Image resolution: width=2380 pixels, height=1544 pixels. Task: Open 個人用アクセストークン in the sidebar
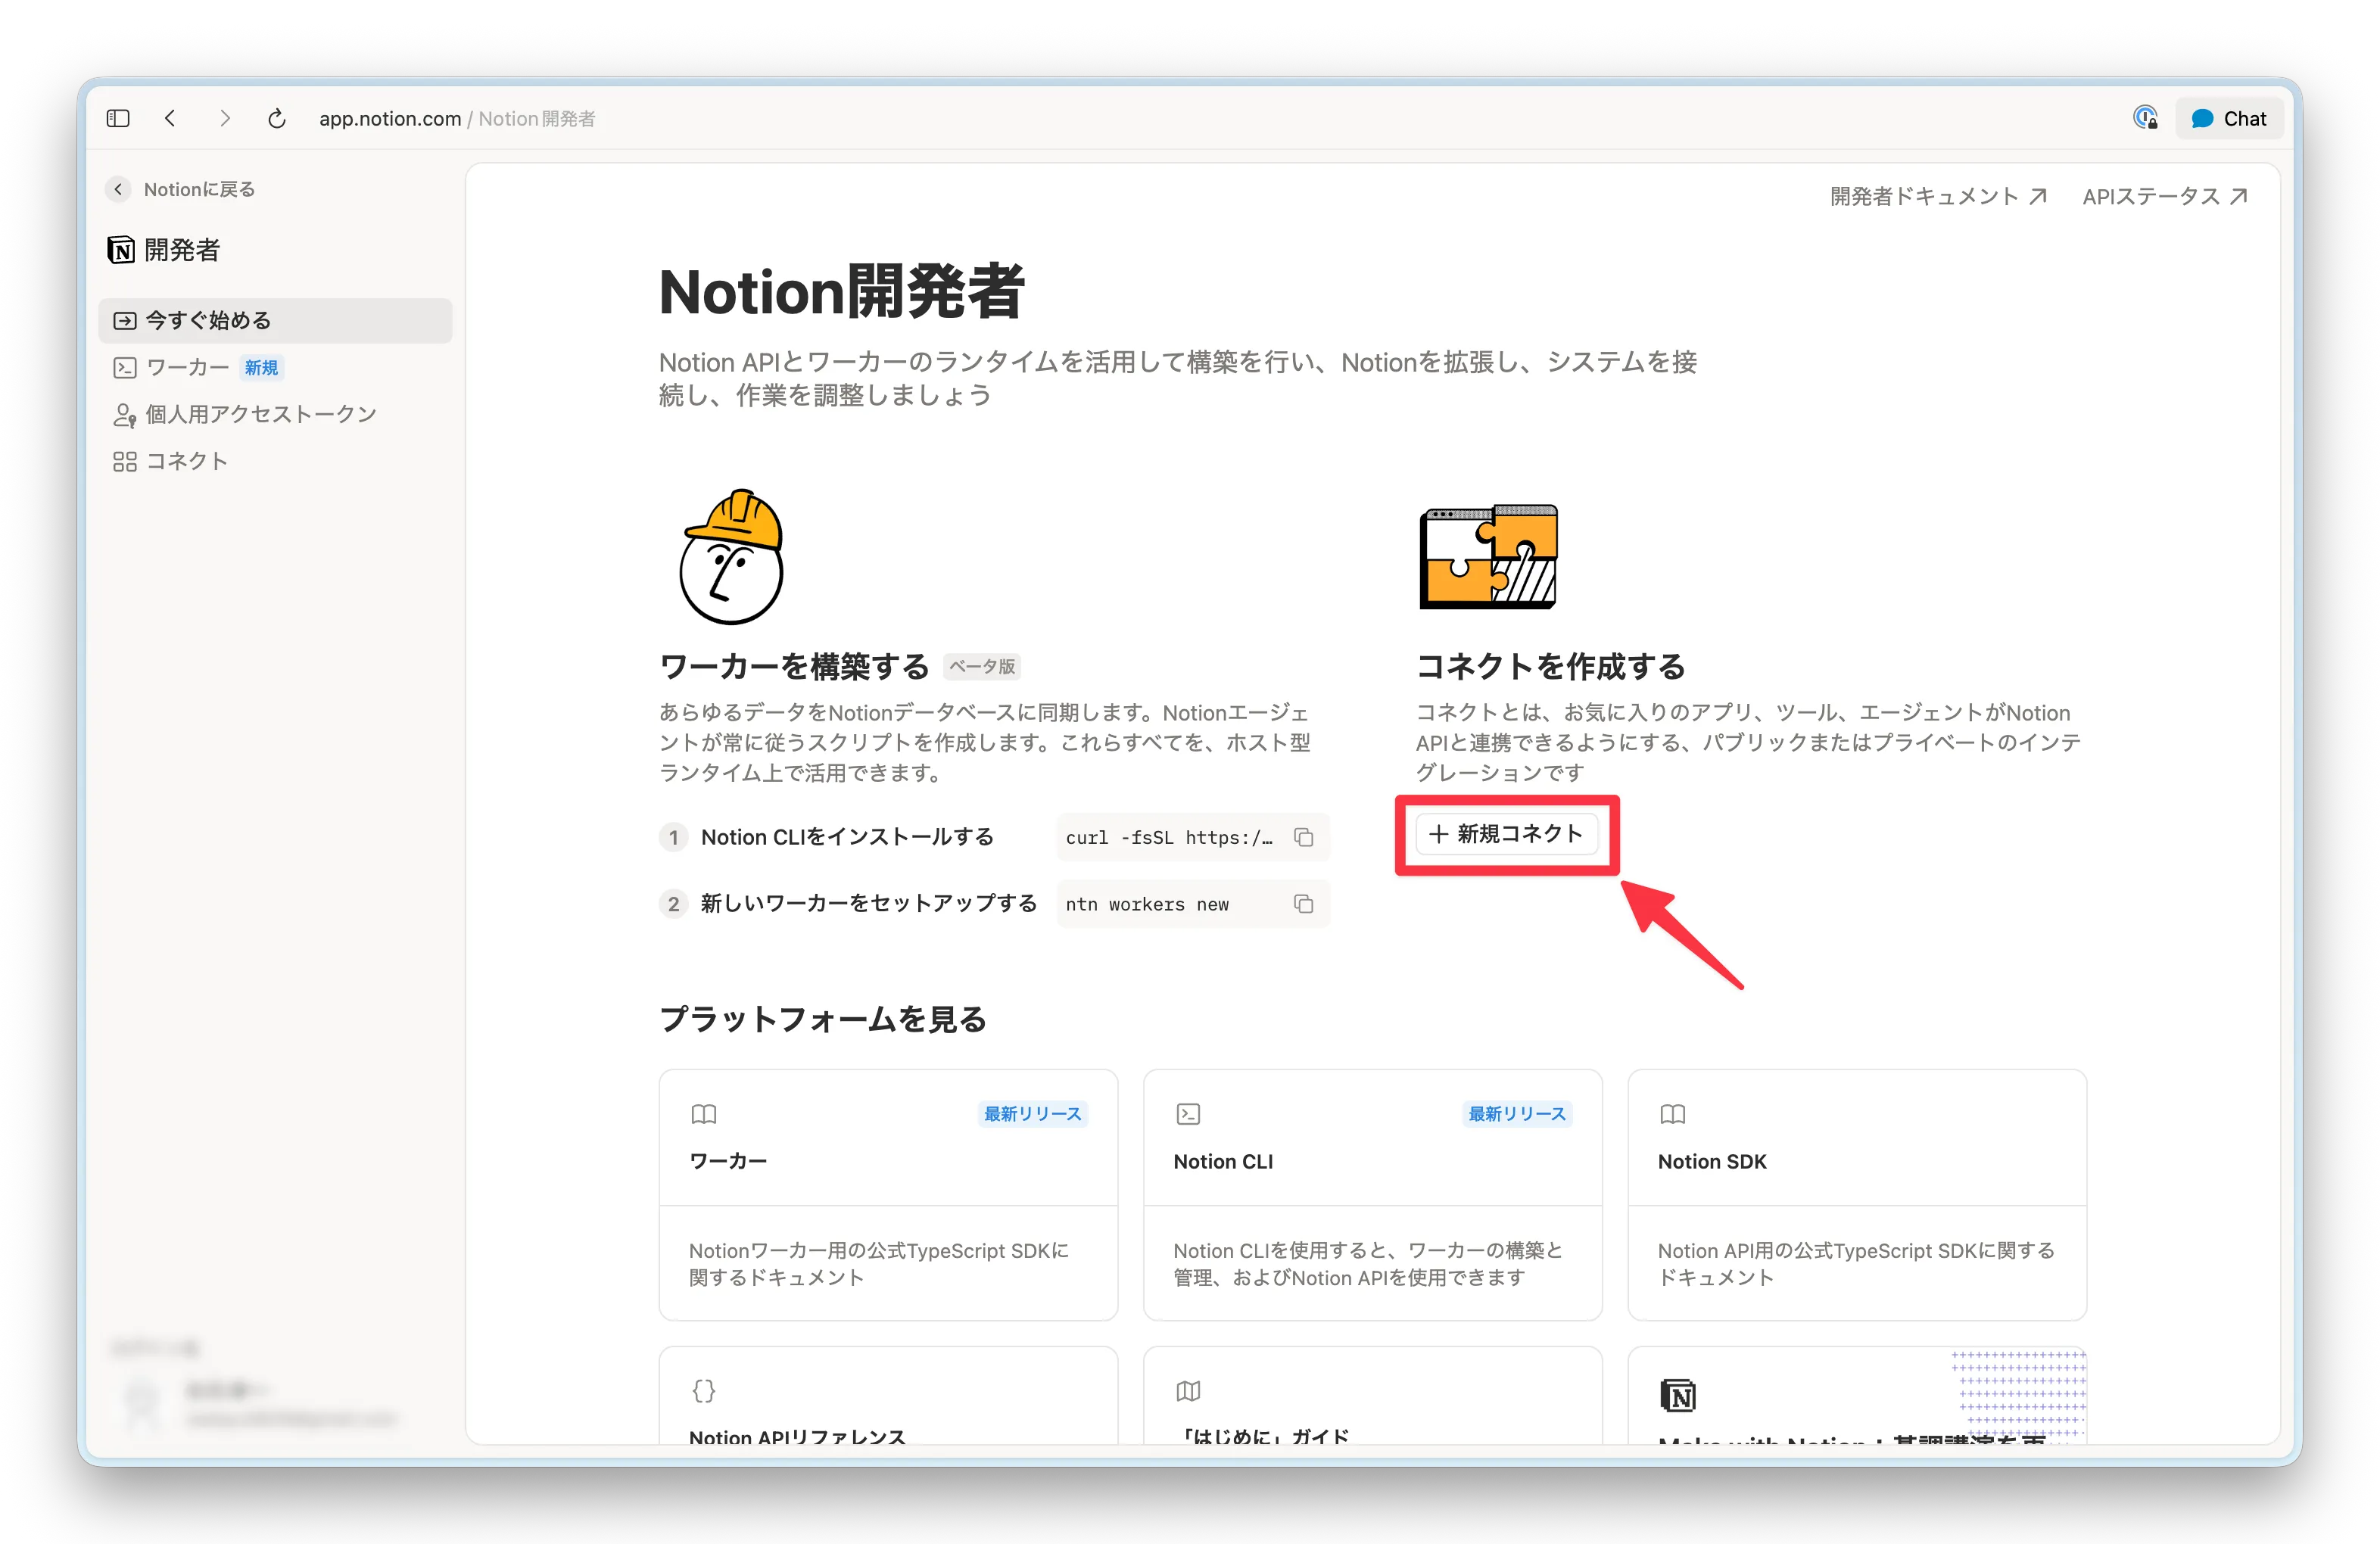pos(275,414)
